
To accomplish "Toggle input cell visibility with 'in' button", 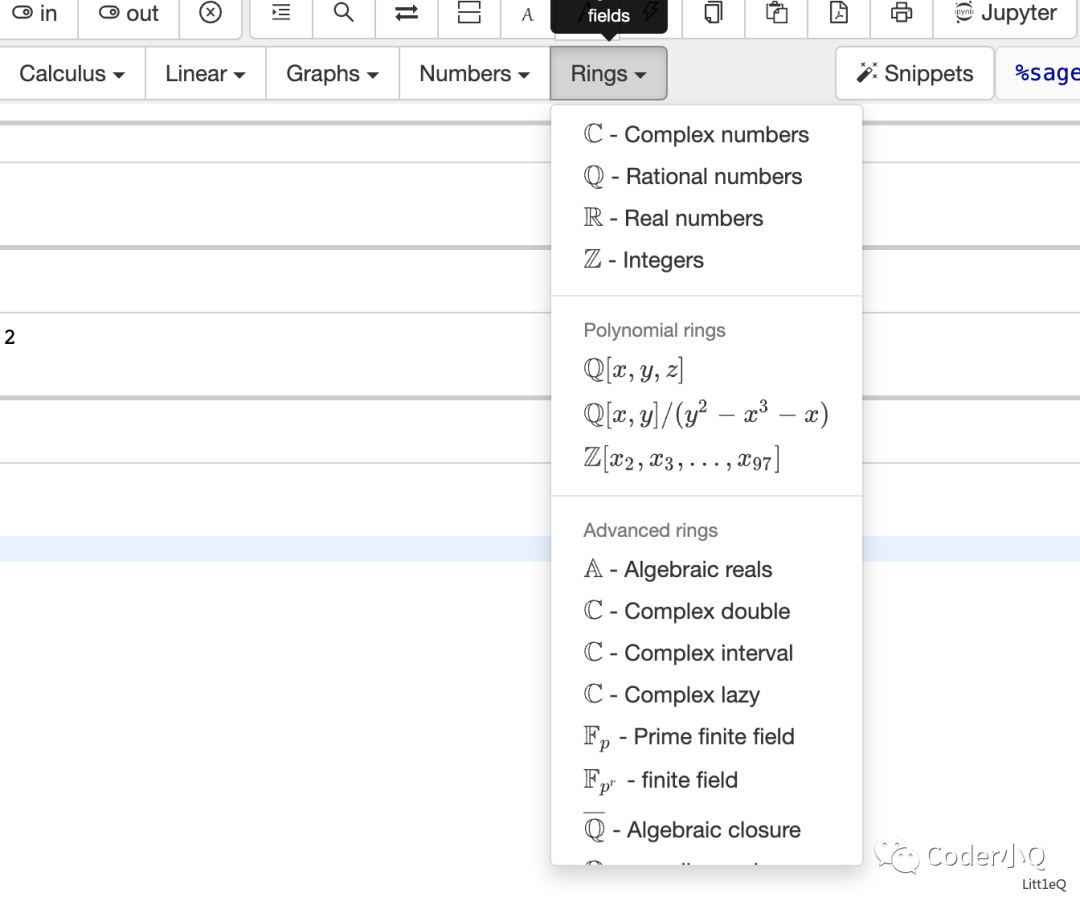I will [x=36, y=14].
